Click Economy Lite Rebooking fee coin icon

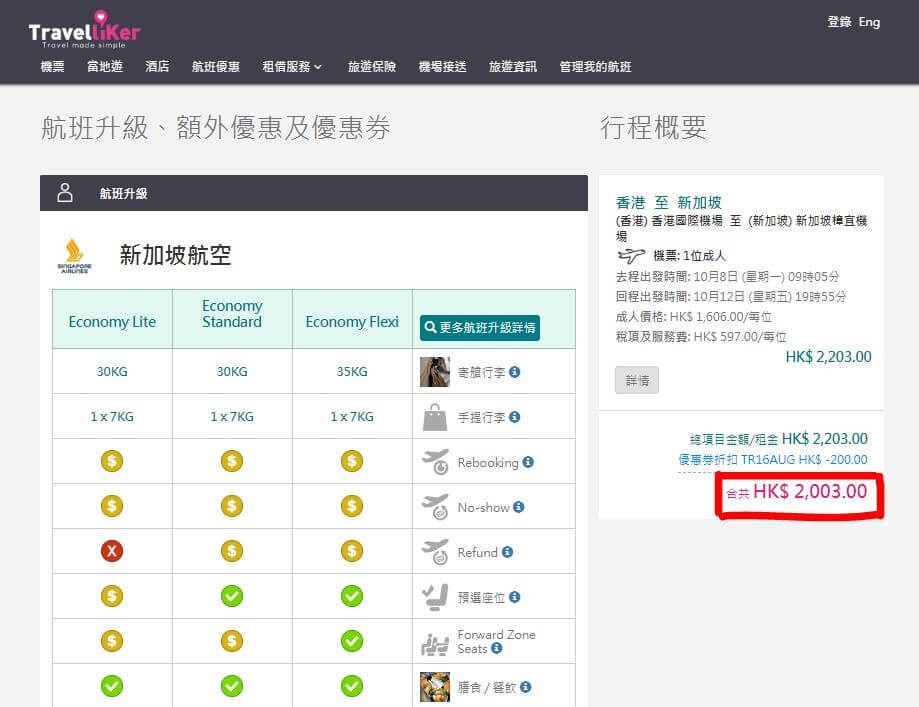pyautogui.click(x=112, y=461)
